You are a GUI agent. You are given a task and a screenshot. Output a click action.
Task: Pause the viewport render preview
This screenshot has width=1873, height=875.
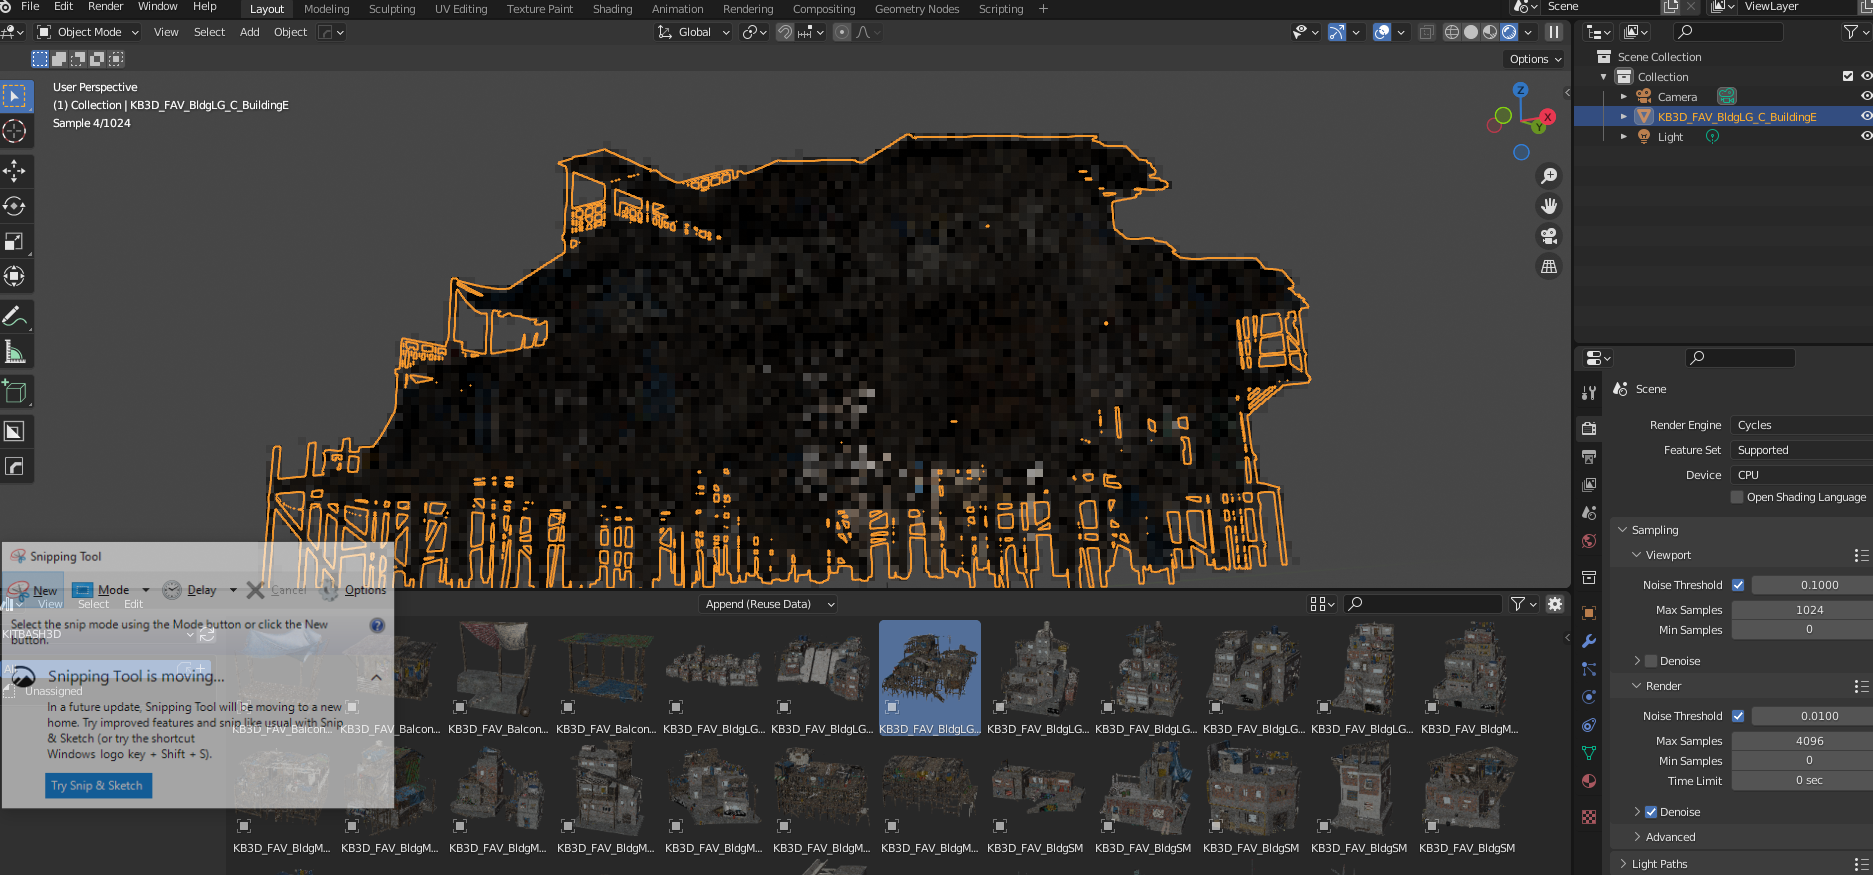(x=1554, y=32)
